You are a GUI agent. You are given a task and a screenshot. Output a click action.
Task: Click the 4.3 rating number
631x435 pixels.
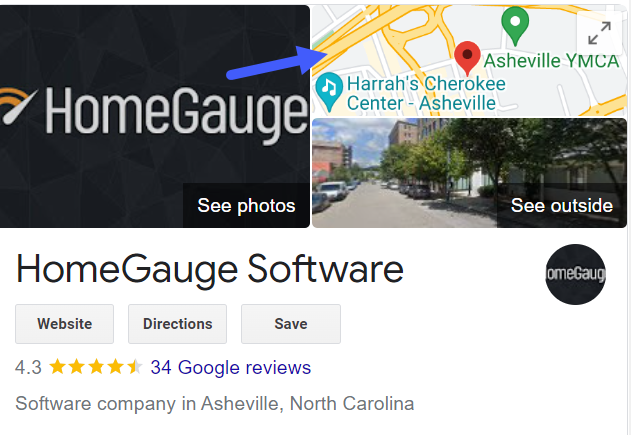pos(28,367)
